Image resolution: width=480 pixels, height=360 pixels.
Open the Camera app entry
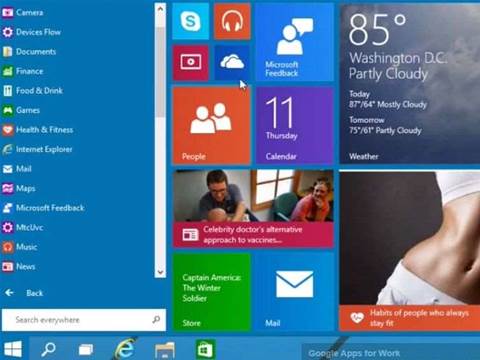click(23, 13)
